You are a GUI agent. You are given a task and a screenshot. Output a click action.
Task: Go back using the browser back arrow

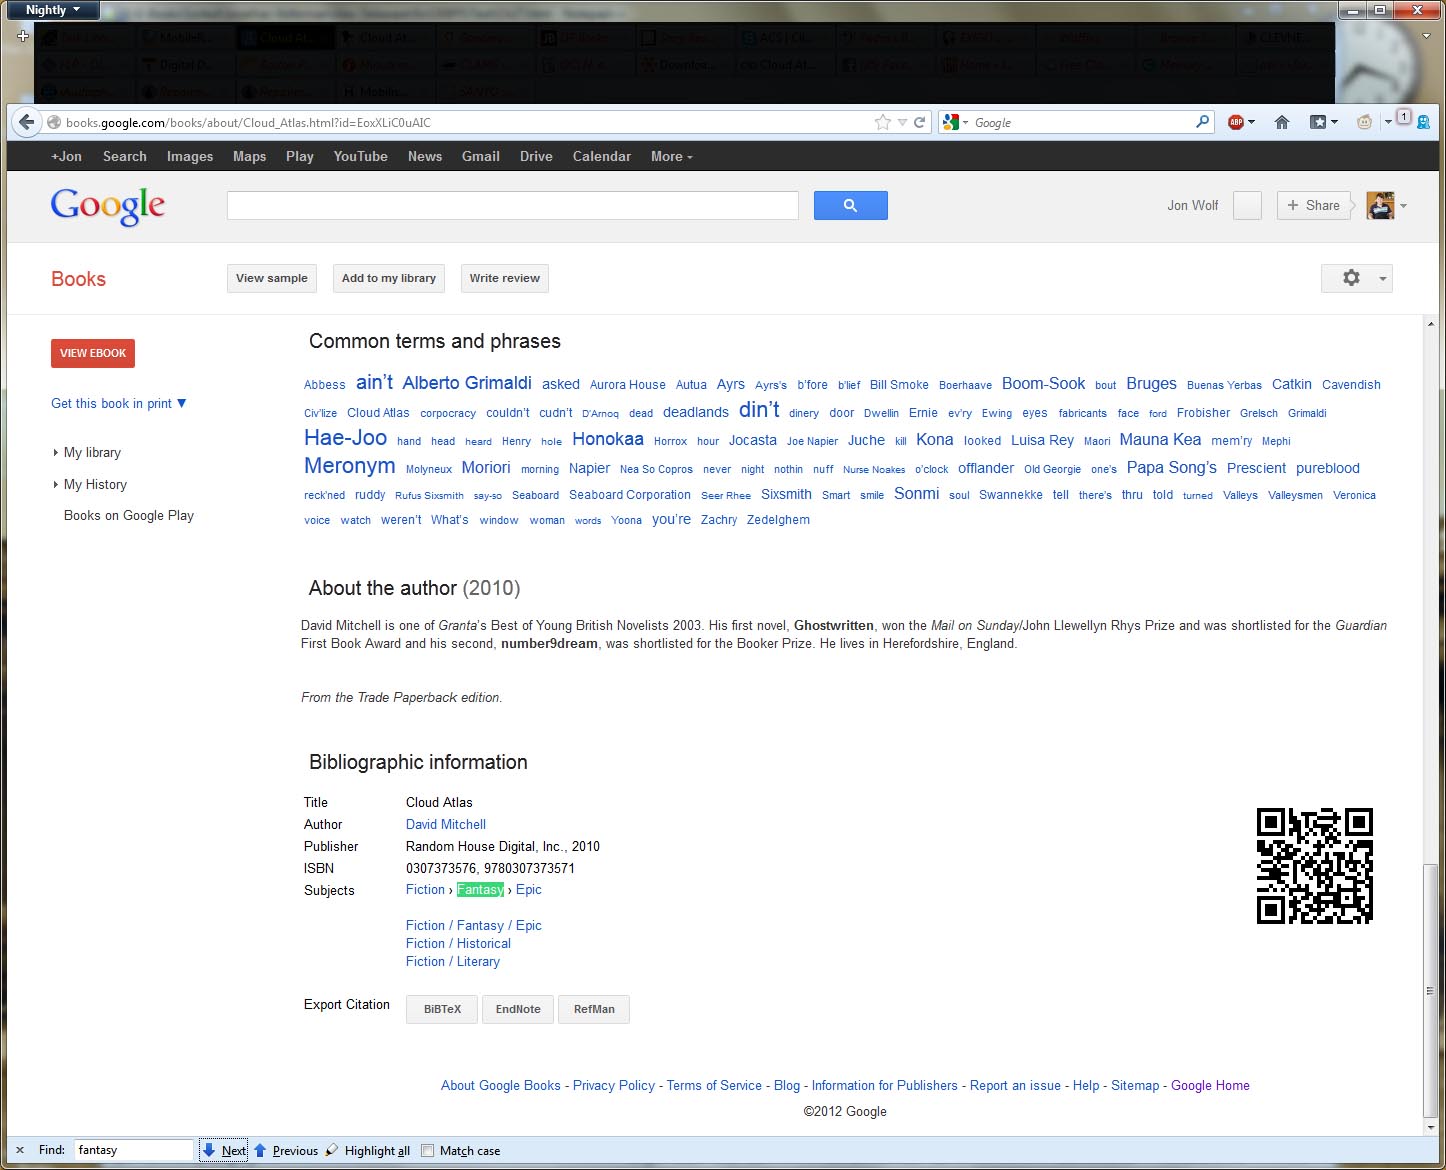pos(26,122)
